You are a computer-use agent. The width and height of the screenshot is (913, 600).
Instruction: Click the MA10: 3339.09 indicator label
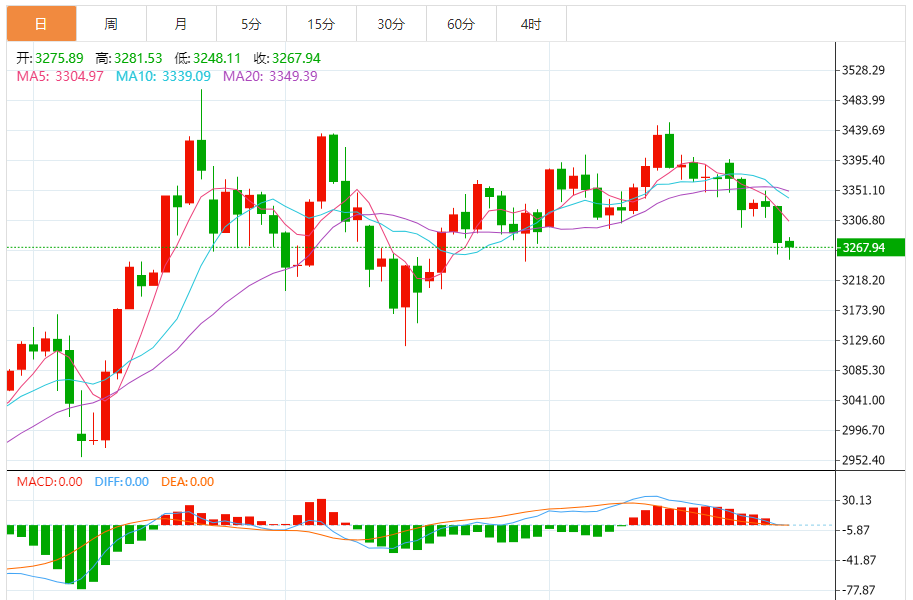point(163,76)
